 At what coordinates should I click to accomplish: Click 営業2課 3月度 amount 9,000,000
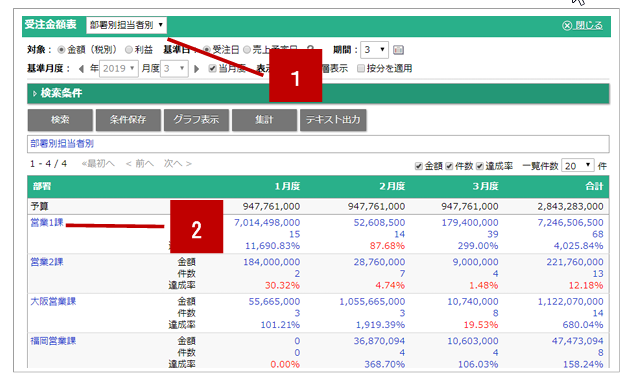pyautogui.click(x=476, y=262)
